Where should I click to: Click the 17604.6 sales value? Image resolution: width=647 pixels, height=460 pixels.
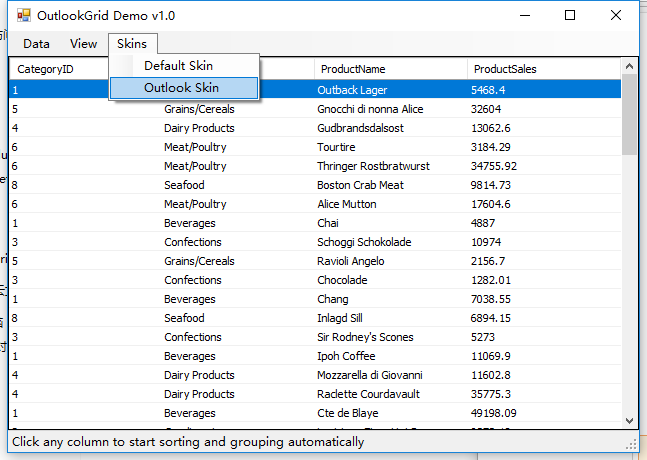(491, 204)
